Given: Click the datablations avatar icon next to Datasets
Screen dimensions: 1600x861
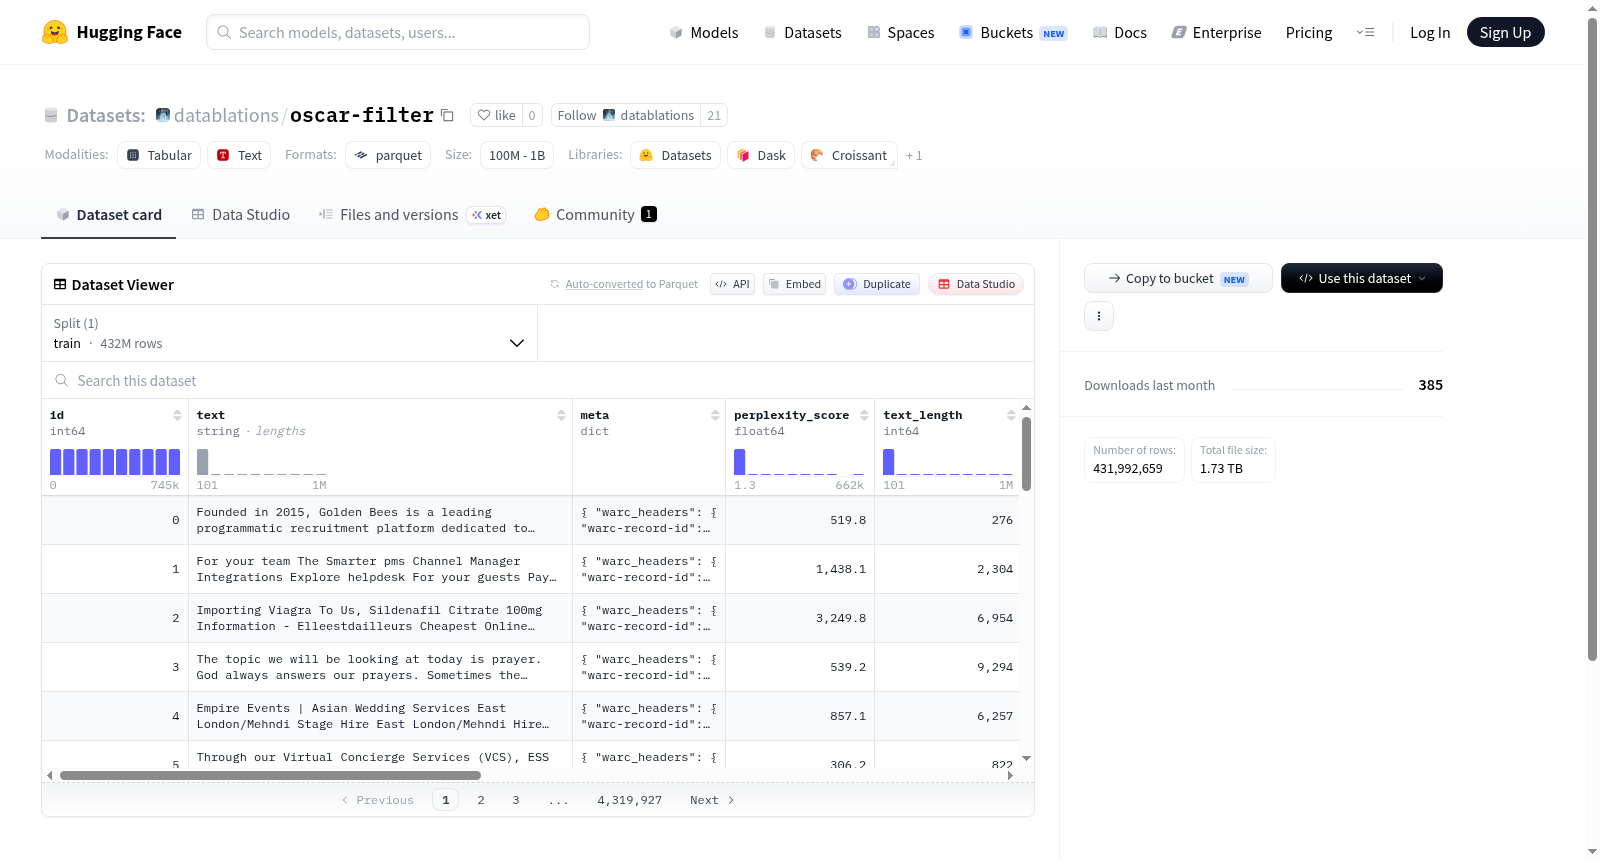Looking at the screenshot, I should click(x=163, y=115).
